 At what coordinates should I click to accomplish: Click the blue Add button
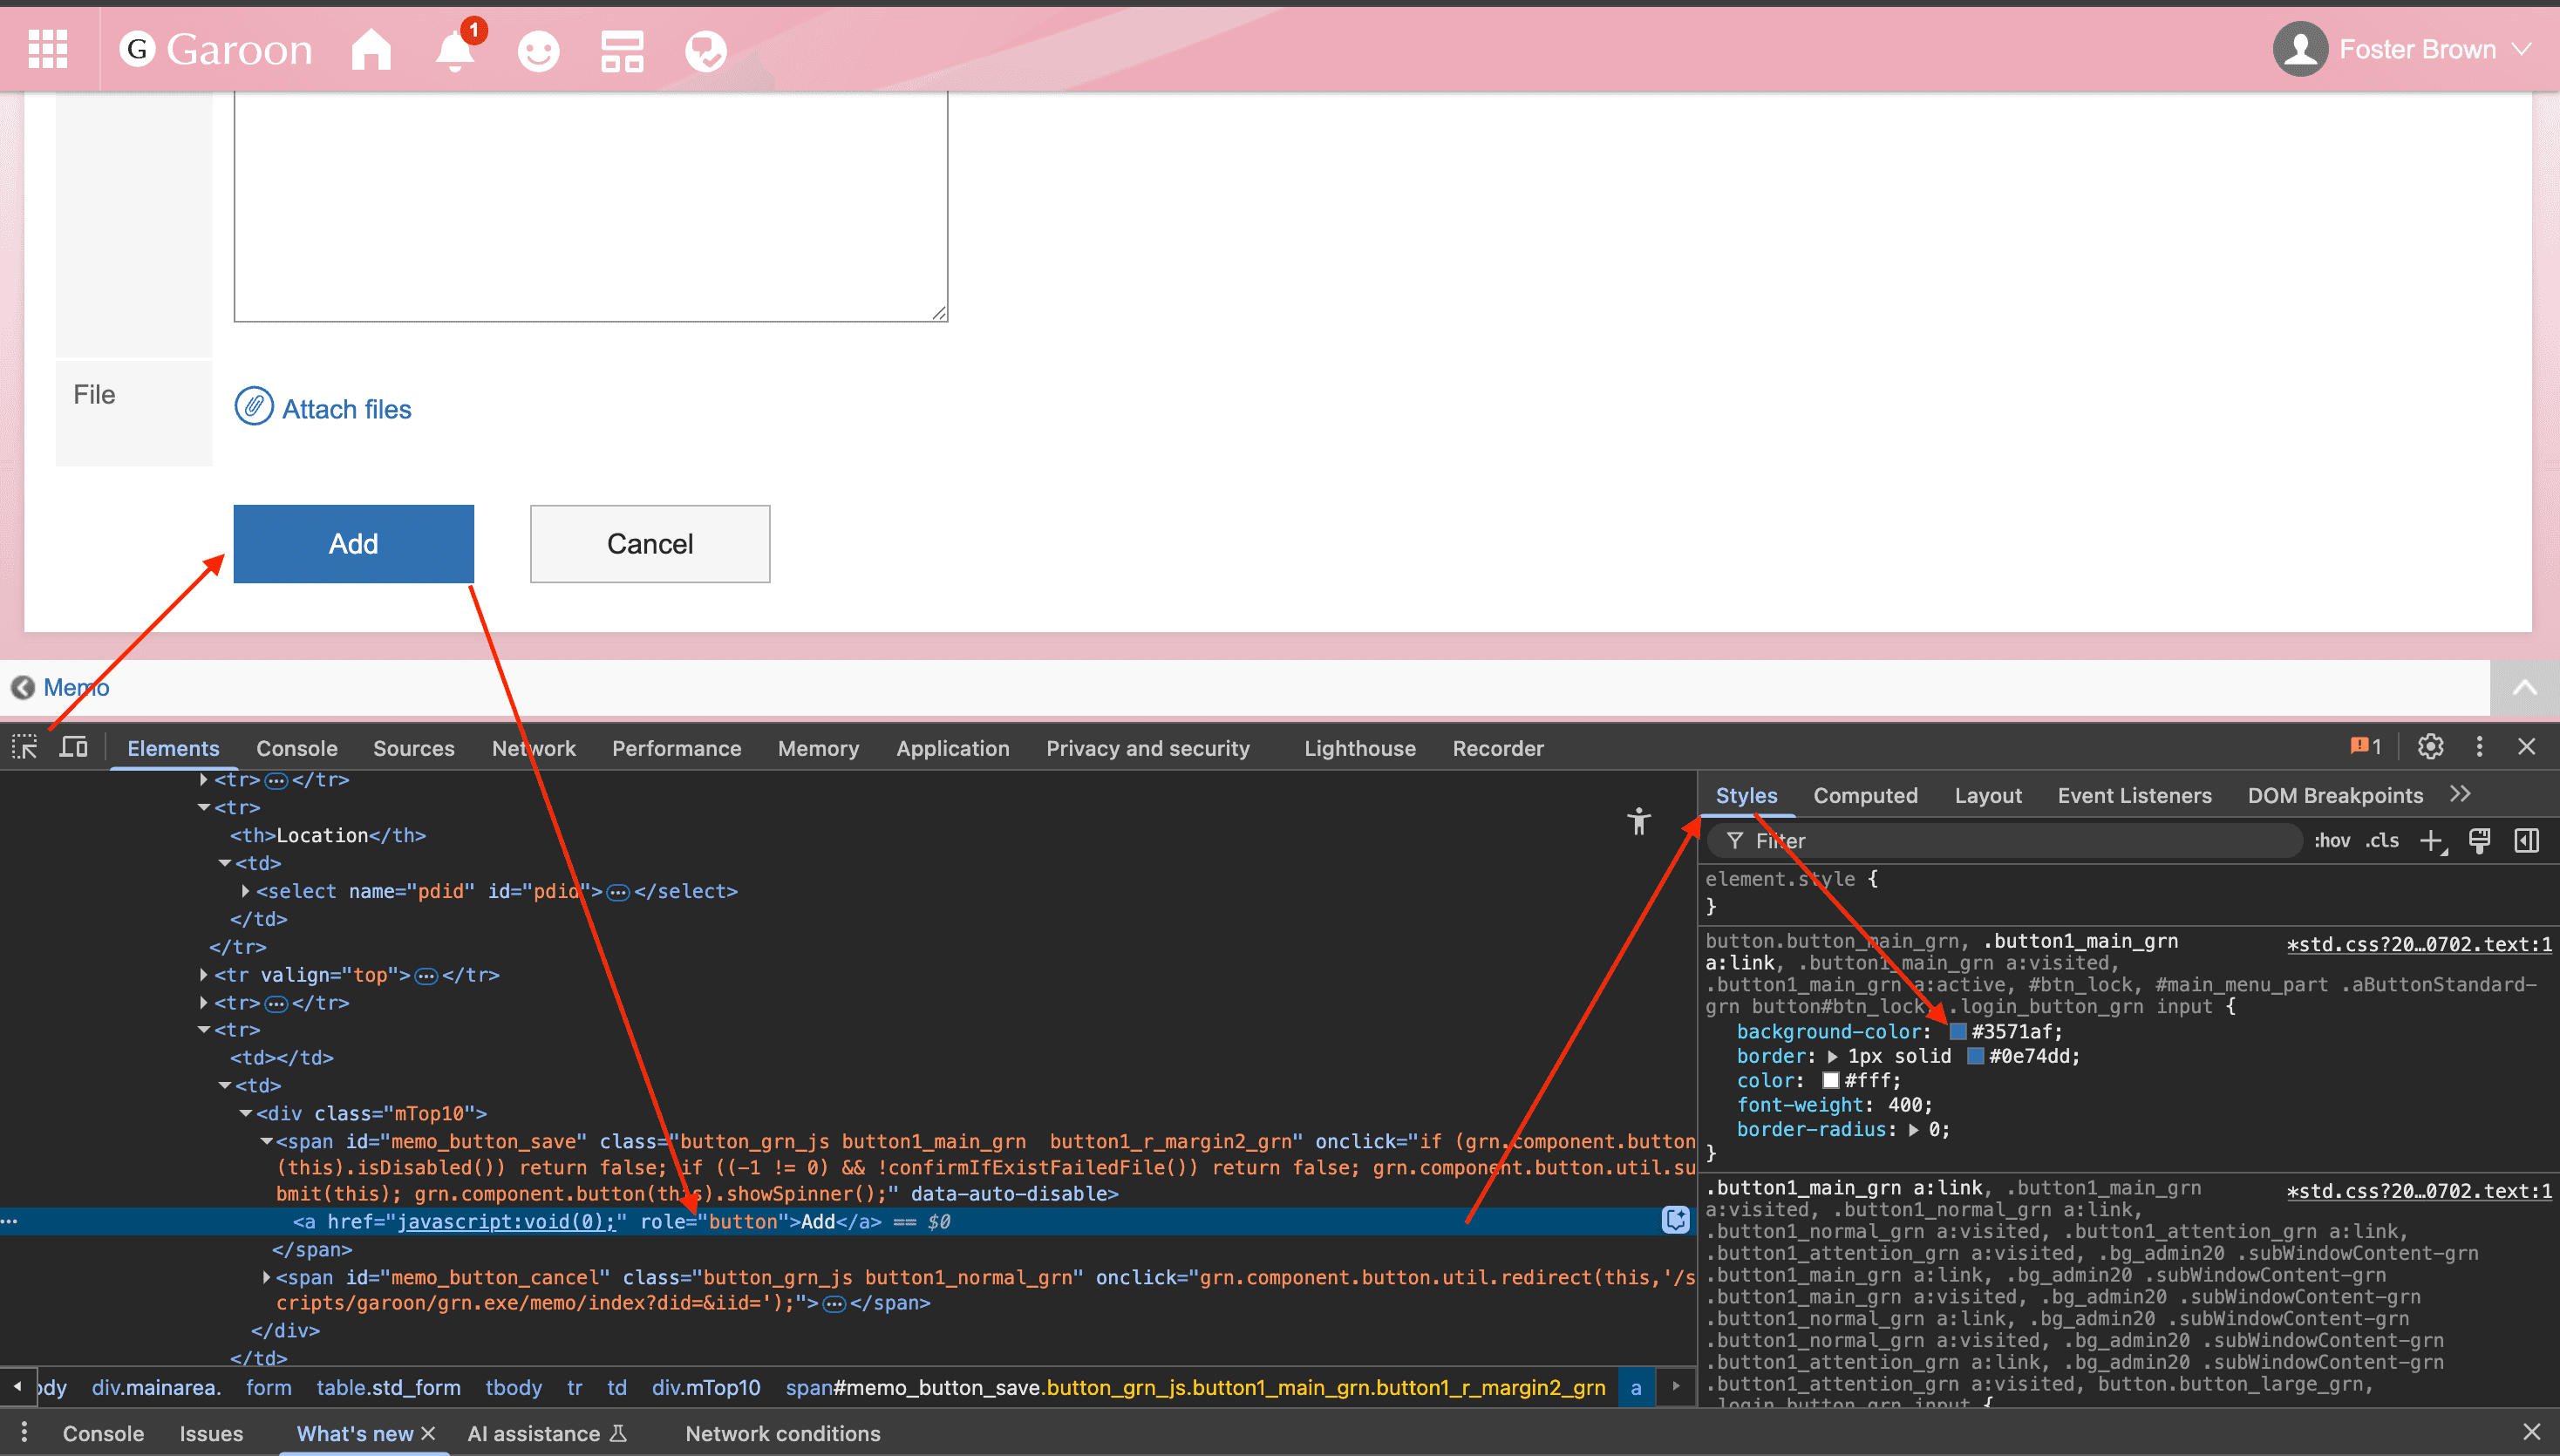pyautogui.click(x=353, y=543)
